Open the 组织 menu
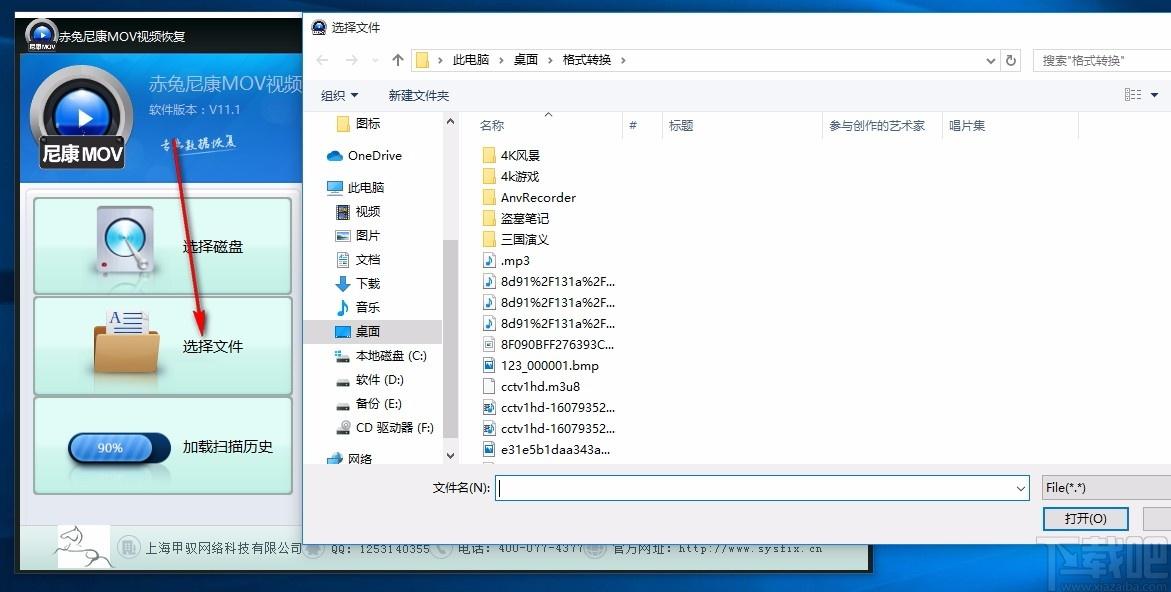 click(340, 96)
